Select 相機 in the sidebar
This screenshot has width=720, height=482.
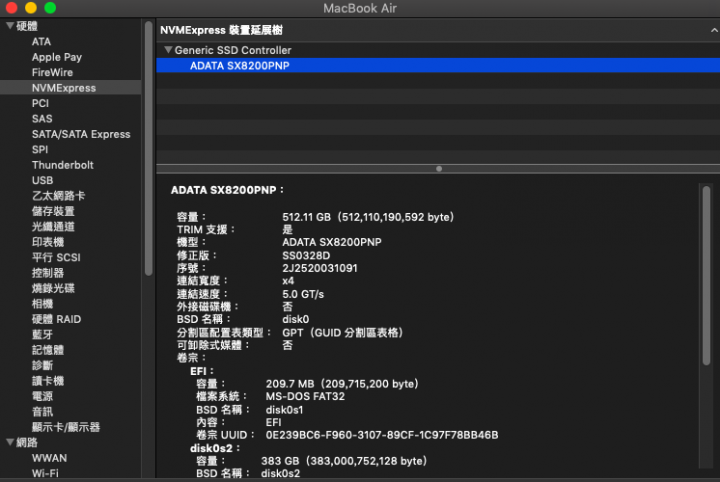pos(42,304)
